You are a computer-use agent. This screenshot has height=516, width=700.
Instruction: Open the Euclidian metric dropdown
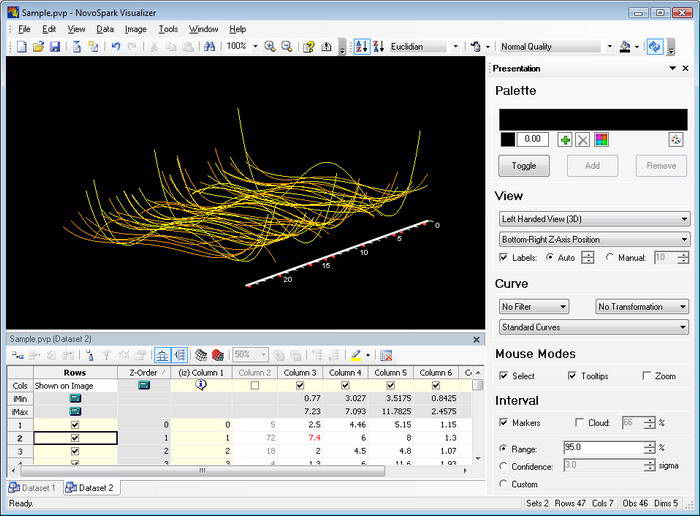click(x=455, y=46)
